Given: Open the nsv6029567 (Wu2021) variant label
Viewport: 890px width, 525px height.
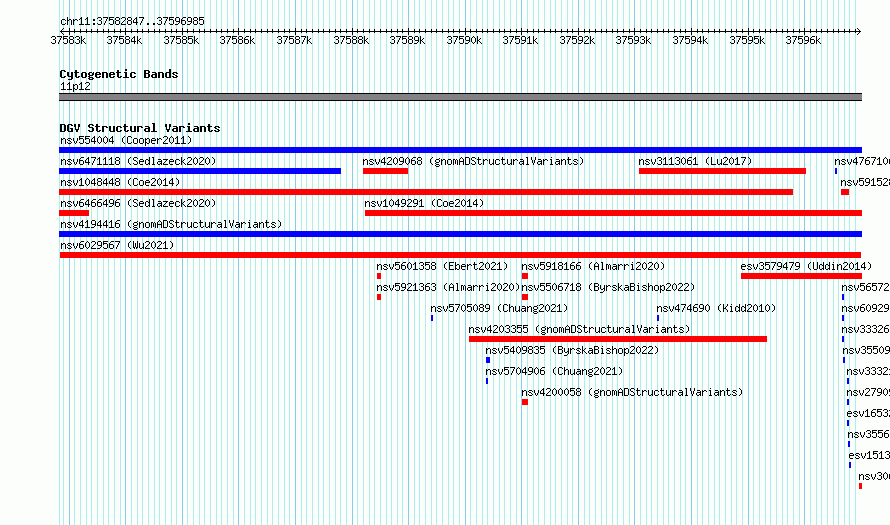Looking at the screenshot, I should pos(117,245).
